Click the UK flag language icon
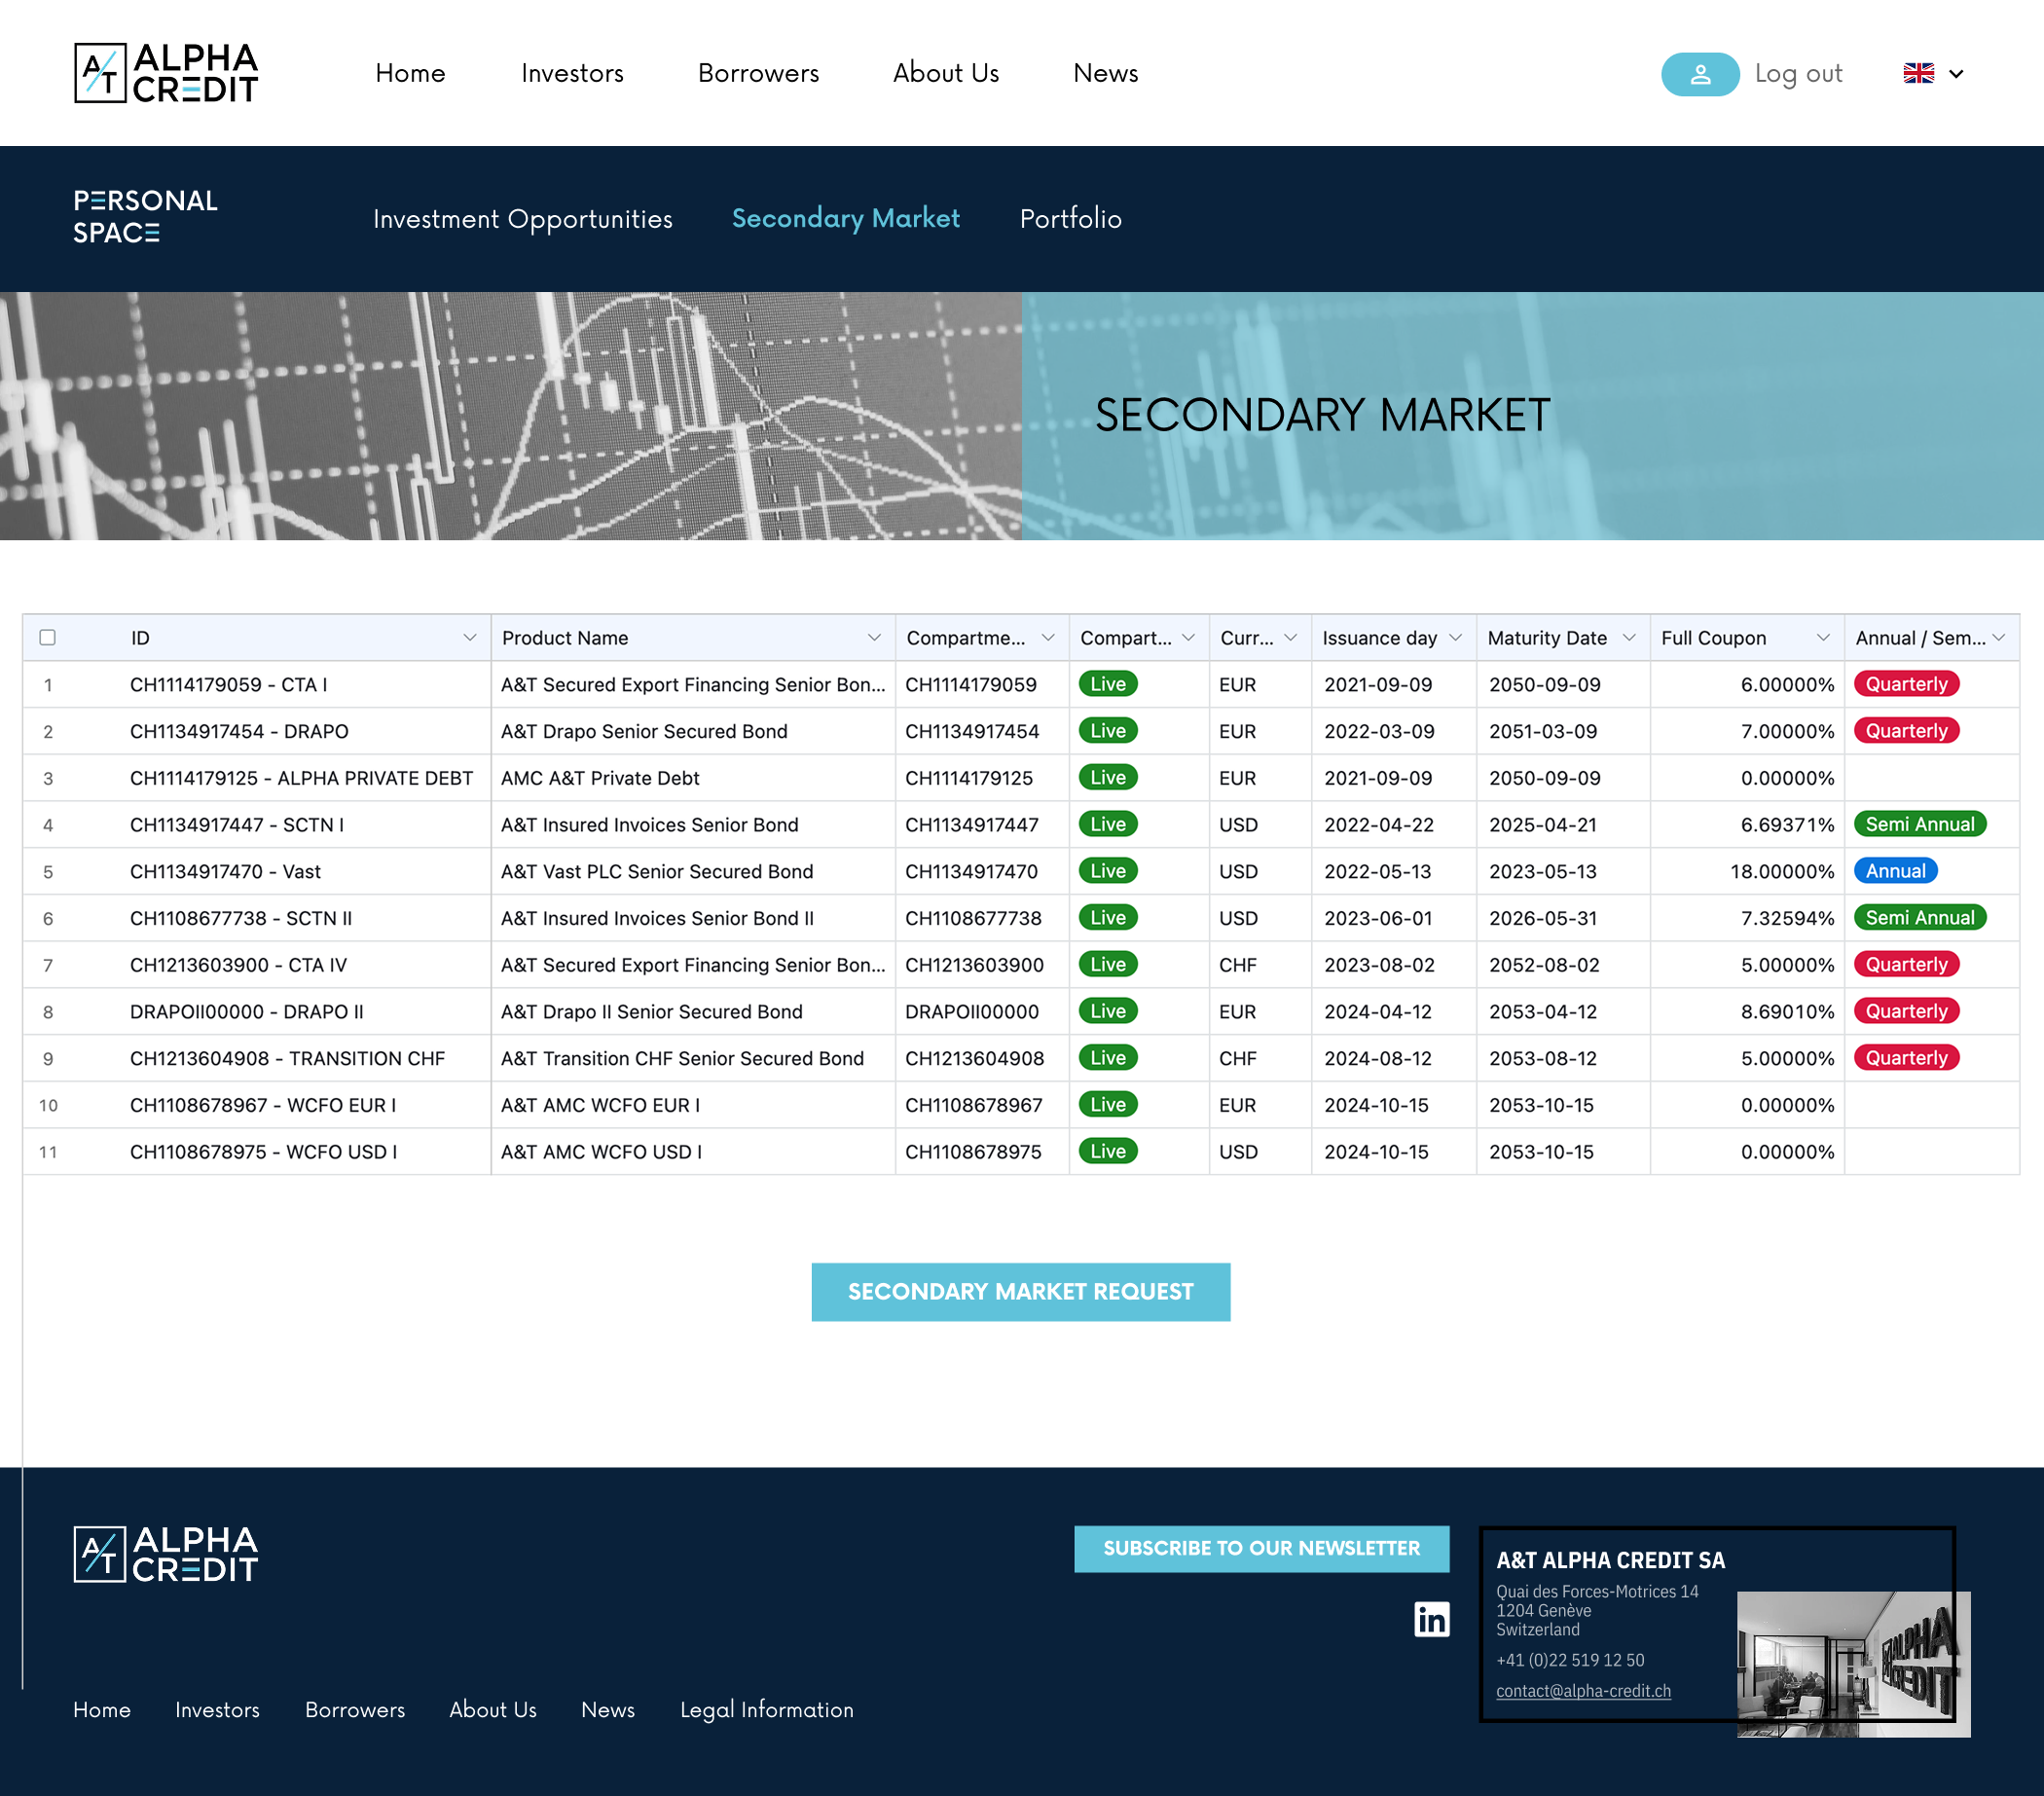 pyautogui.click(x=1918, y=72)
